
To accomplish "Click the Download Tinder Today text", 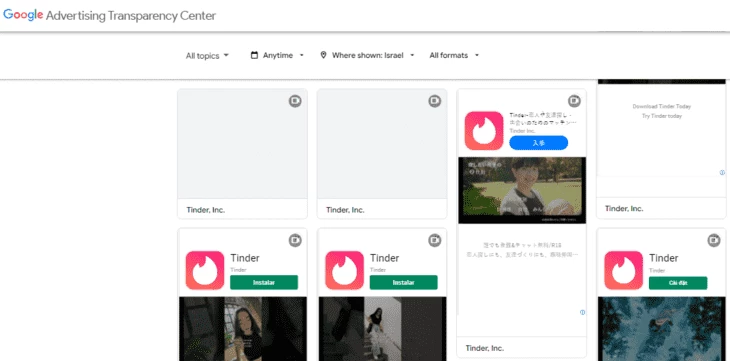I will 662,106.
